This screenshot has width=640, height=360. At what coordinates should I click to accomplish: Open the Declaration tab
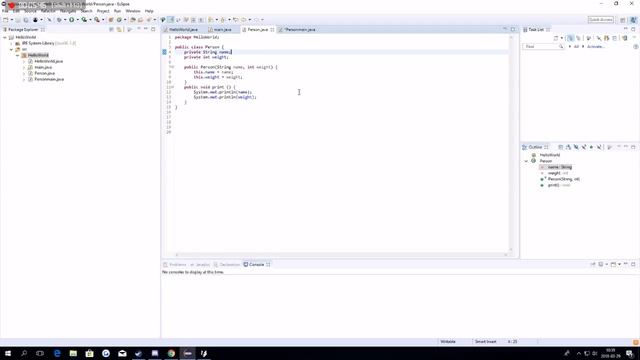pyautogui.click(x=227, y=264)
